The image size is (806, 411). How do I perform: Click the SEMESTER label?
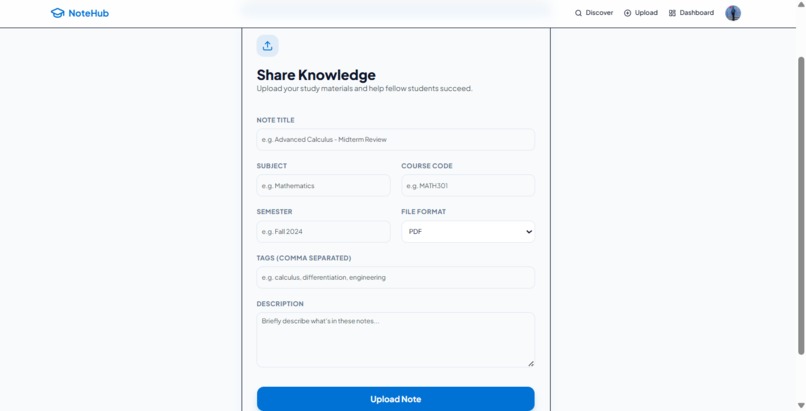[274, 212]
